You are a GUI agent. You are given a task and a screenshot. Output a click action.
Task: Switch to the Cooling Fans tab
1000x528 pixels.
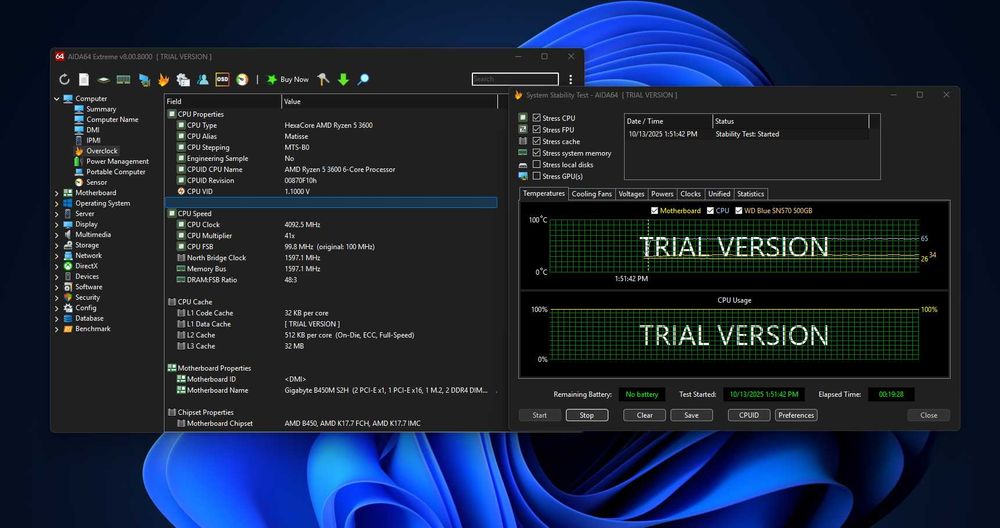[591, 194]
